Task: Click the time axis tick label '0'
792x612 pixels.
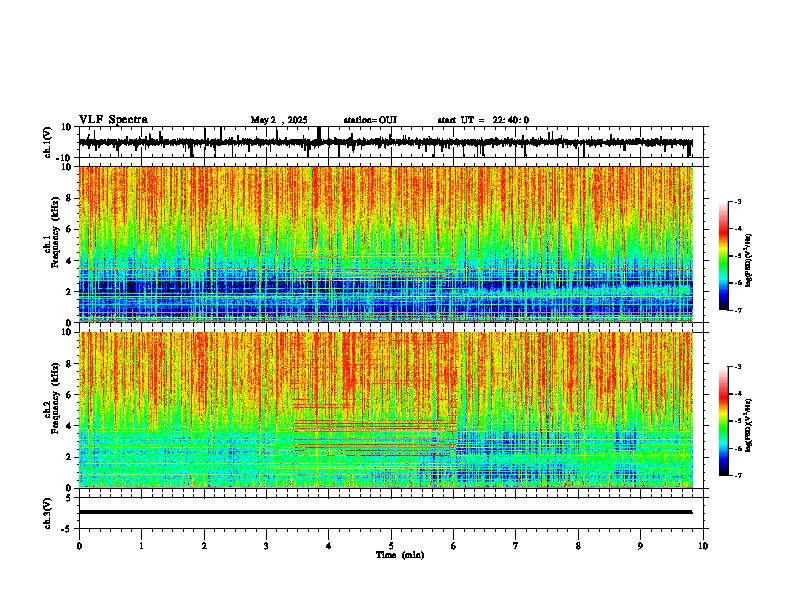Action: coord(79,546)
